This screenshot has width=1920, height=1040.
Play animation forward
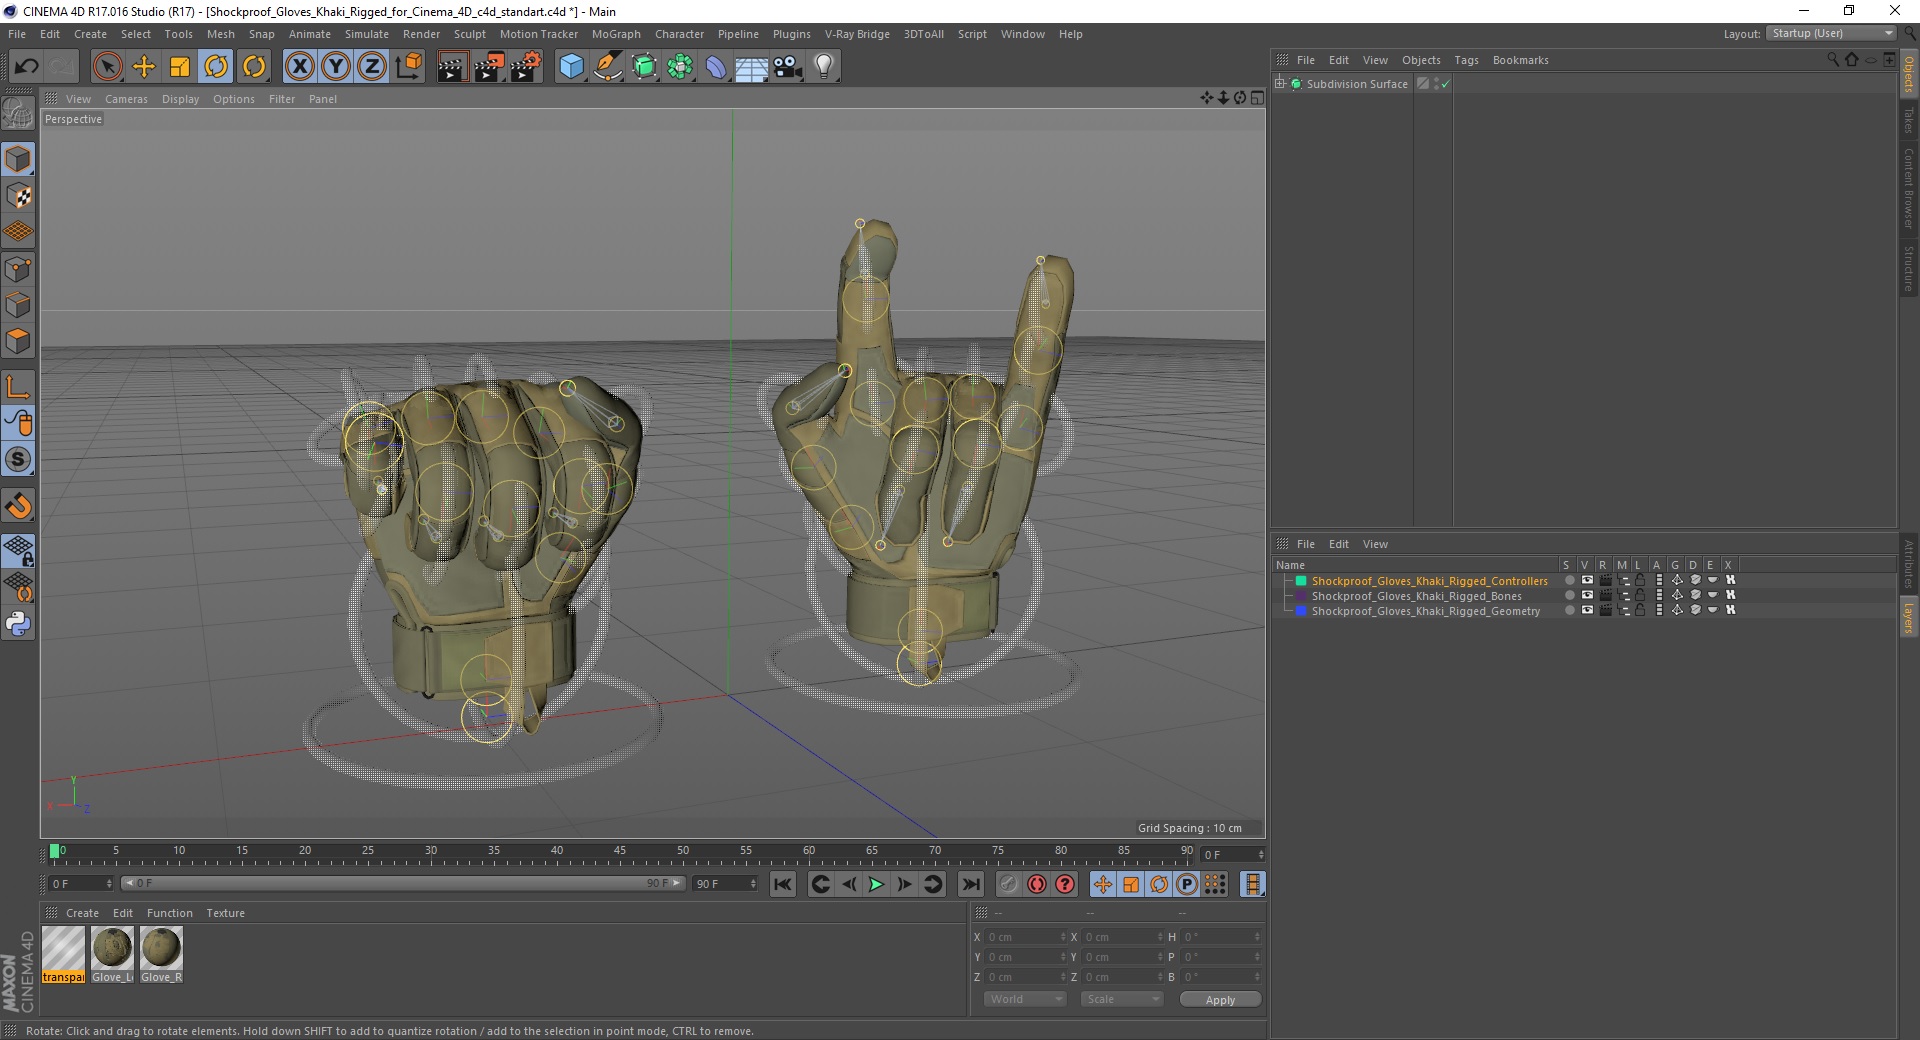pos(876,884)
